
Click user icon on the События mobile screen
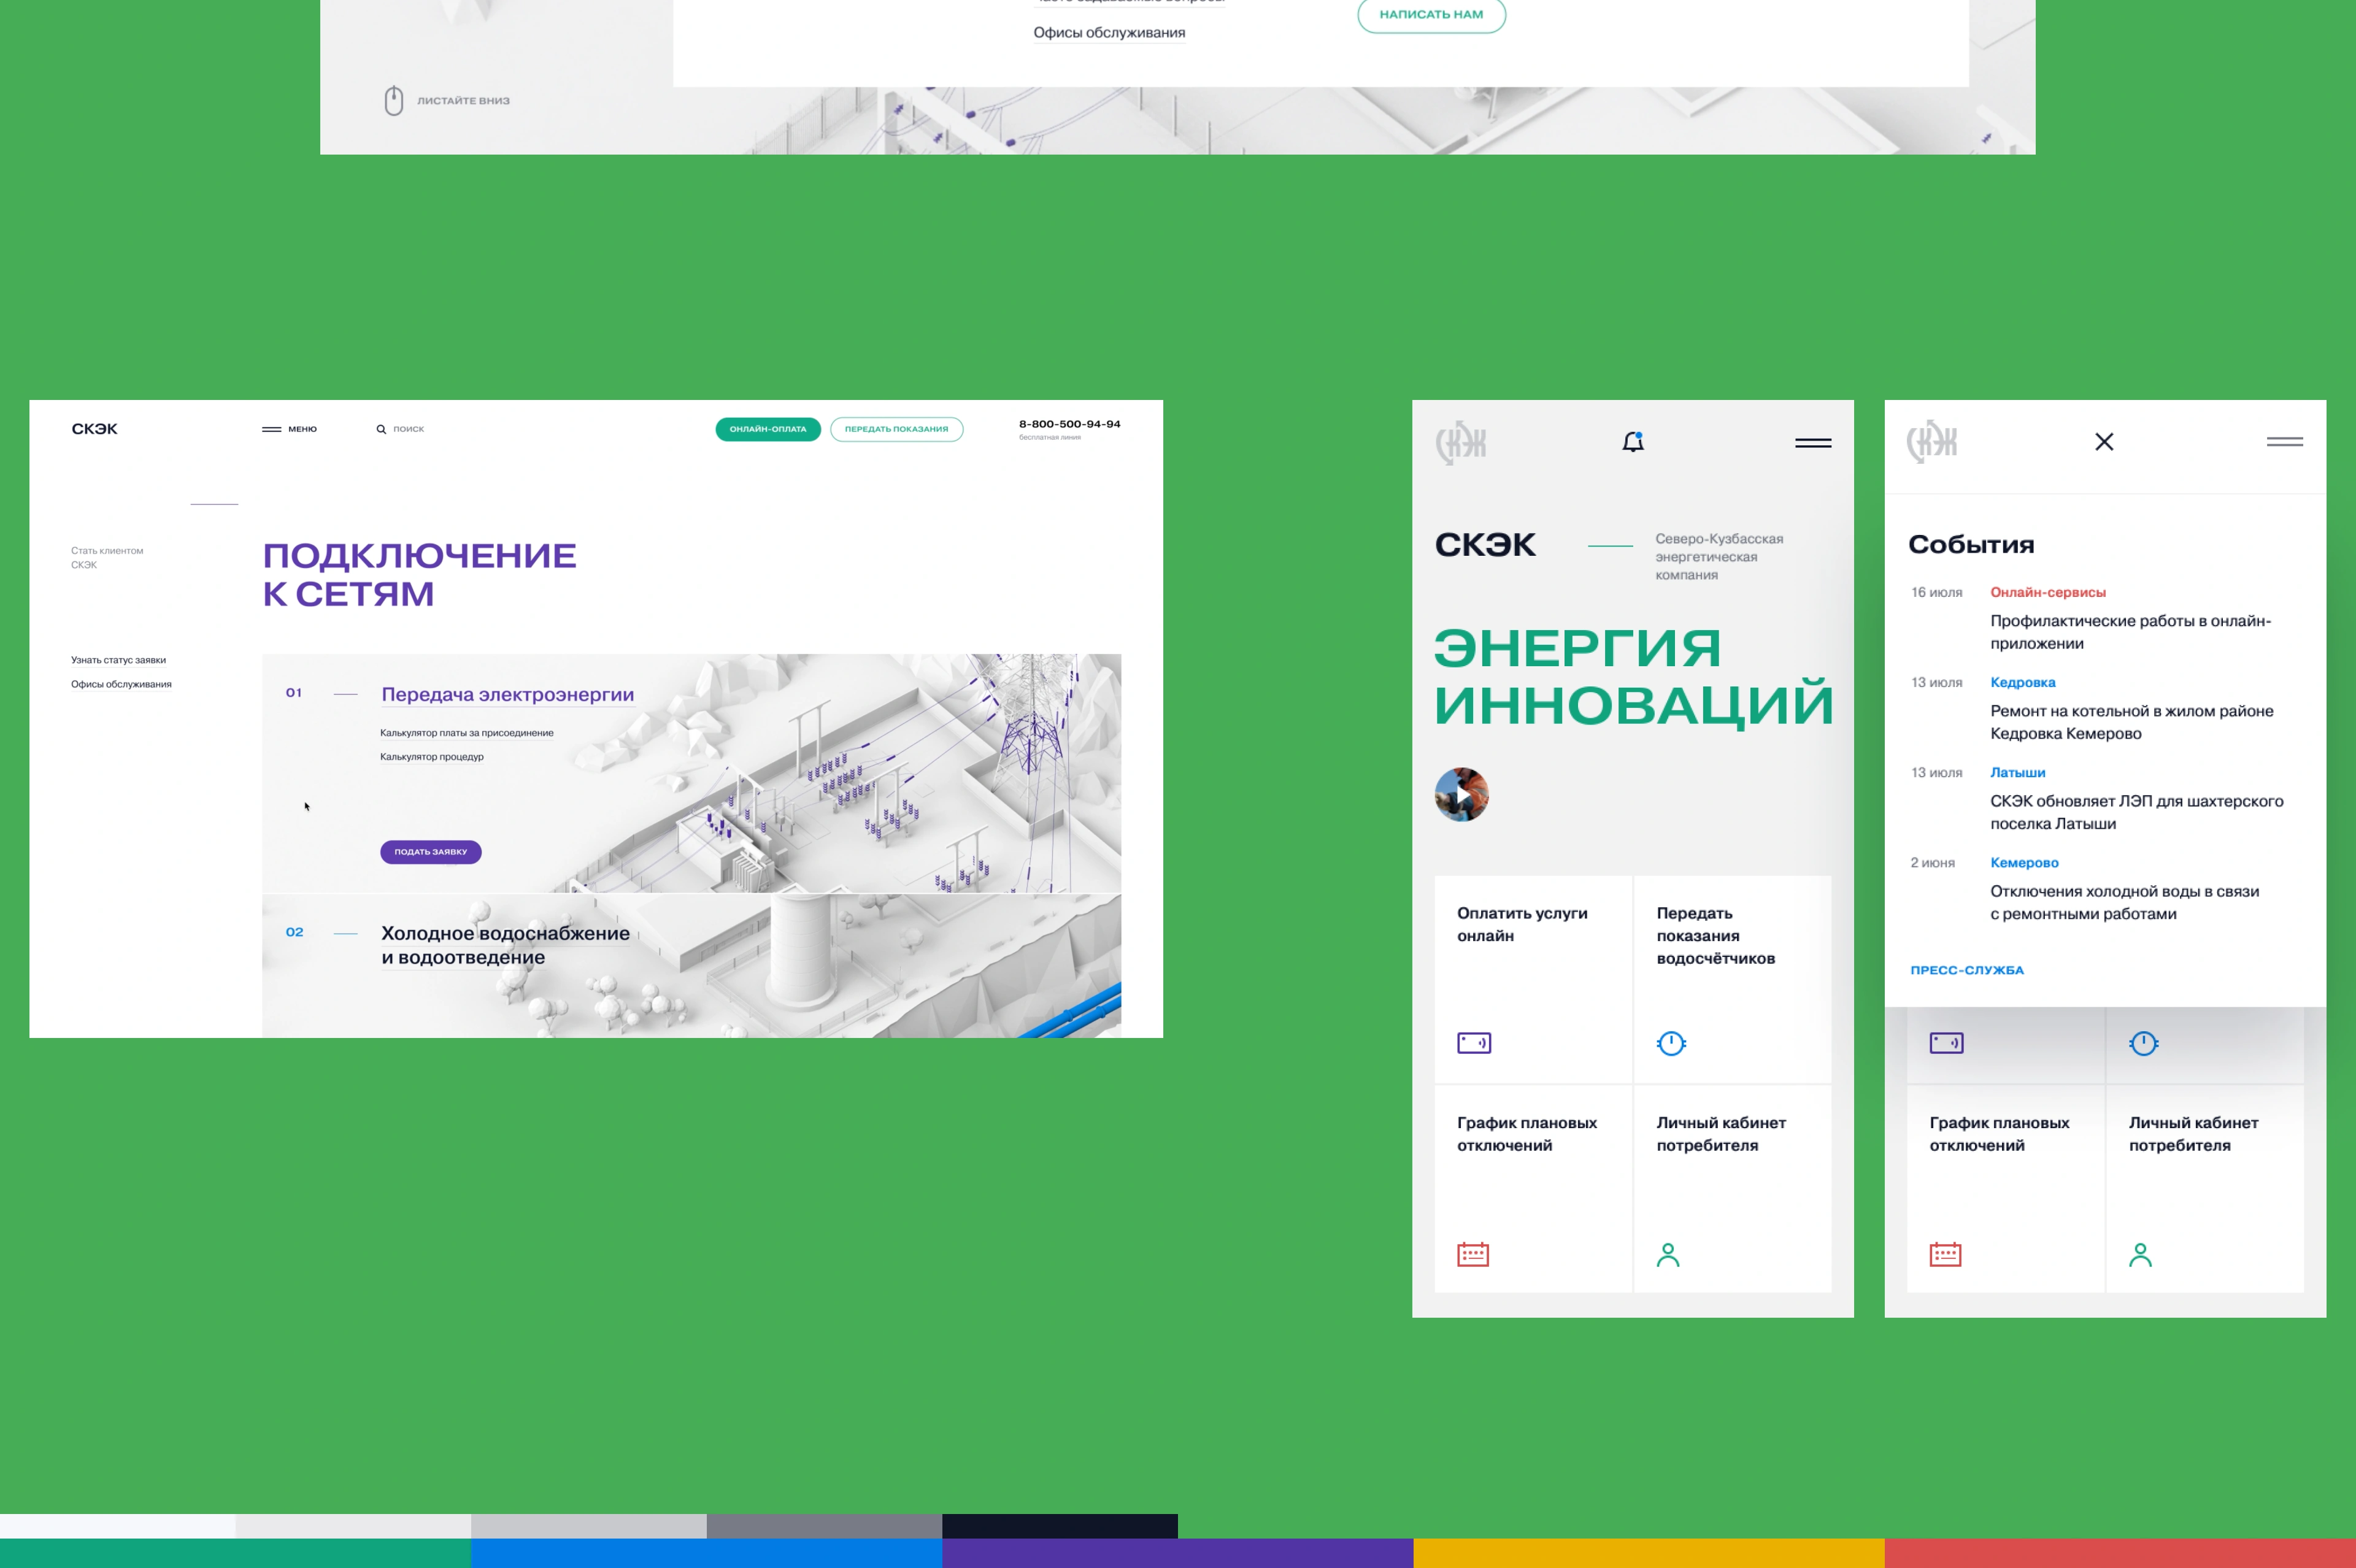[2140, 1254]
